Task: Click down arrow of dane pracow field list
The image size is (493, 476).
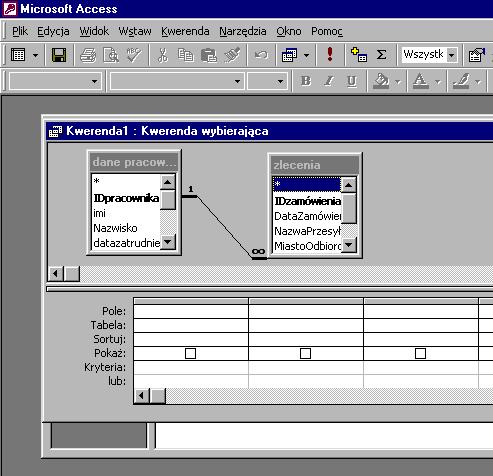Action: 168,242
